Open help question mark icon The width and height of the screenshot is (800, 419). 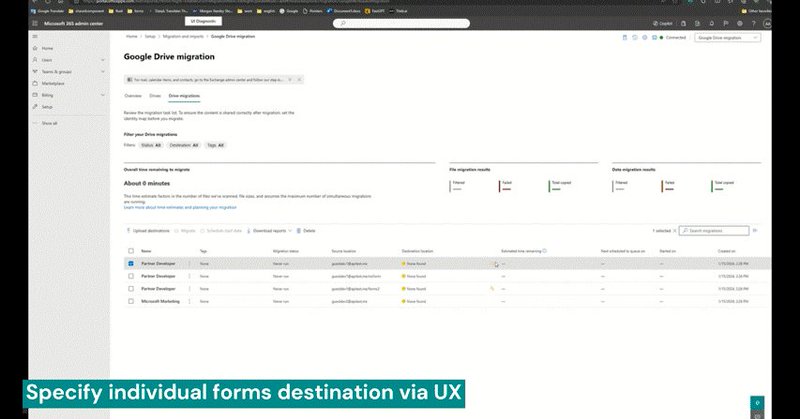[x=753, y=23]
